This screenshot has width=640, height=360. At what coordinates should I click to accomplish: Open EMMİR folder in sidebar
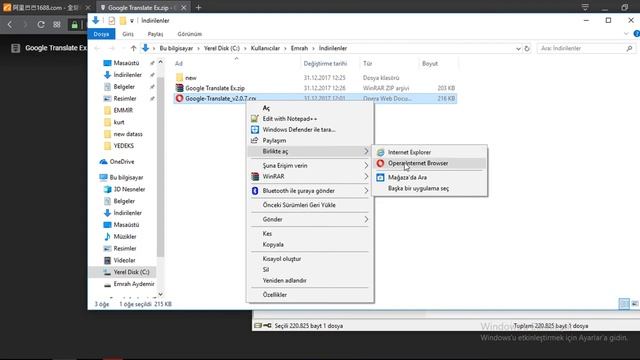123,111
